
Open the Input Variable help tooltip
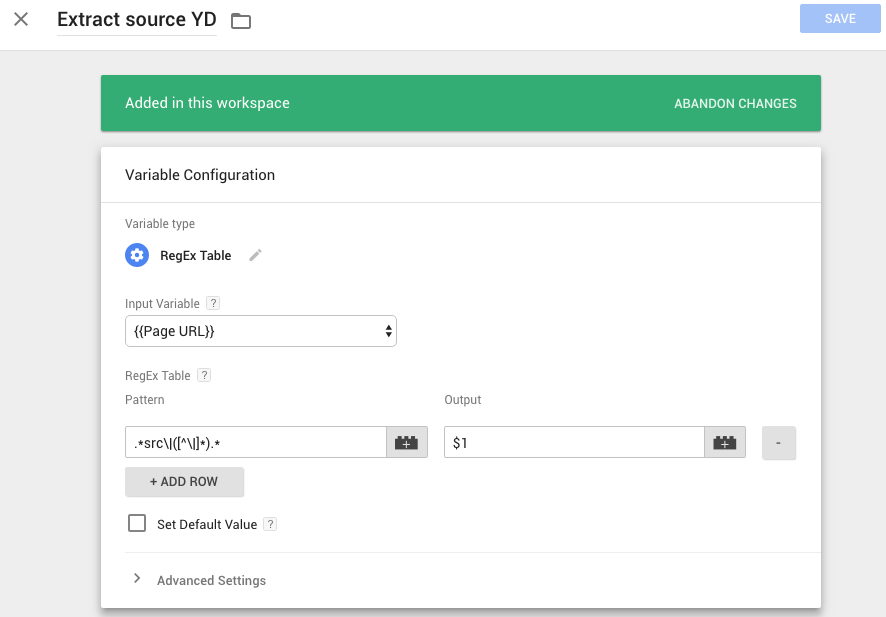click(x=213, y=304)
